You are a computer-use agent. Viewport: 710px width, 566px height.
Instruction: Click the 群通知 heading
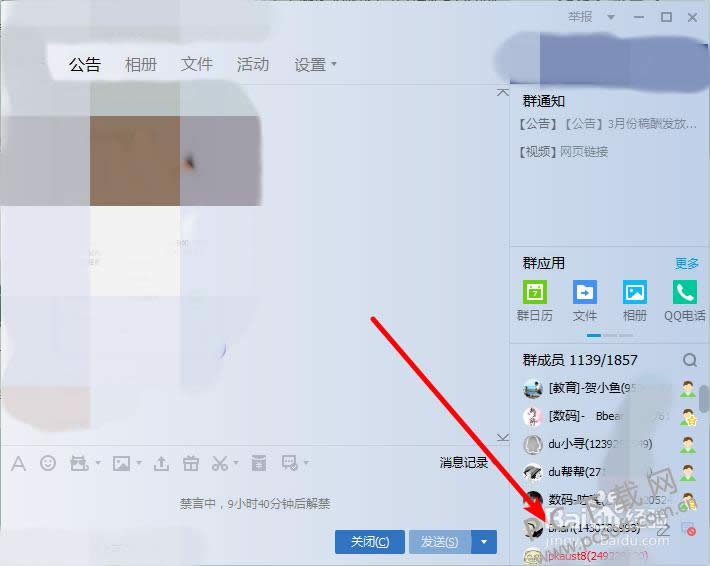(x=543, y=101)
